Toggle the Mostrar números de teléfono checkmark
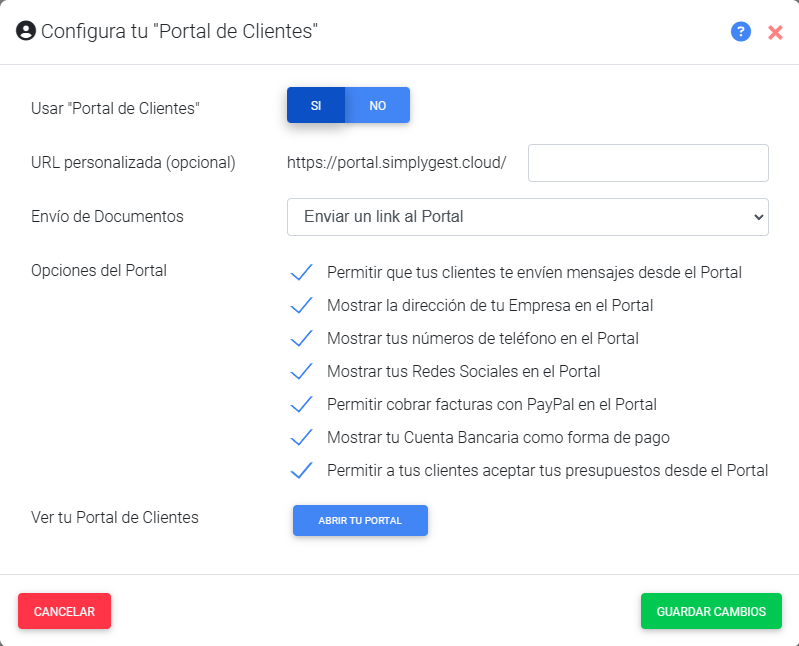Image resolution: width=799 pixels, height=646 pixels. 301,338
